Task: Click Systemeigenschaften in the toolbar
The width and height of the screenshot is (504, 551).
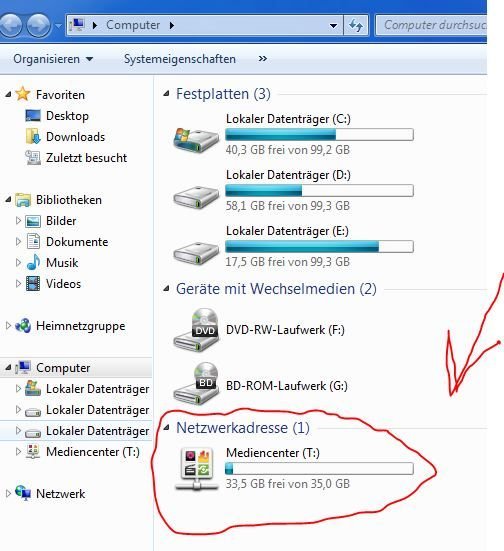Action: coord(180,59)
